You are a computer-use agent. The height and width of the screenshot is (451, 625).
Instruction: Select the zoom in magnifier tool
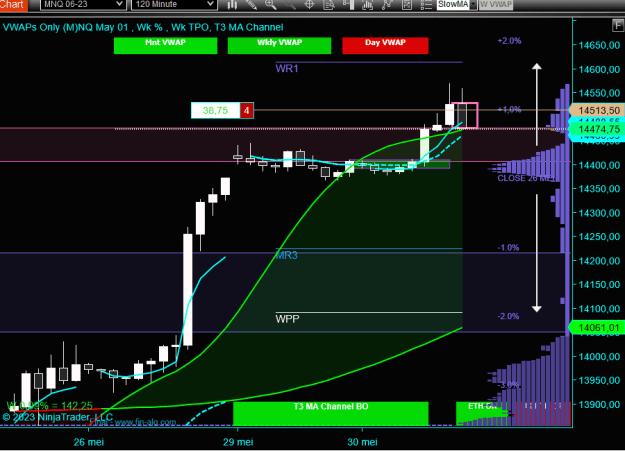(x=271, y=4)
